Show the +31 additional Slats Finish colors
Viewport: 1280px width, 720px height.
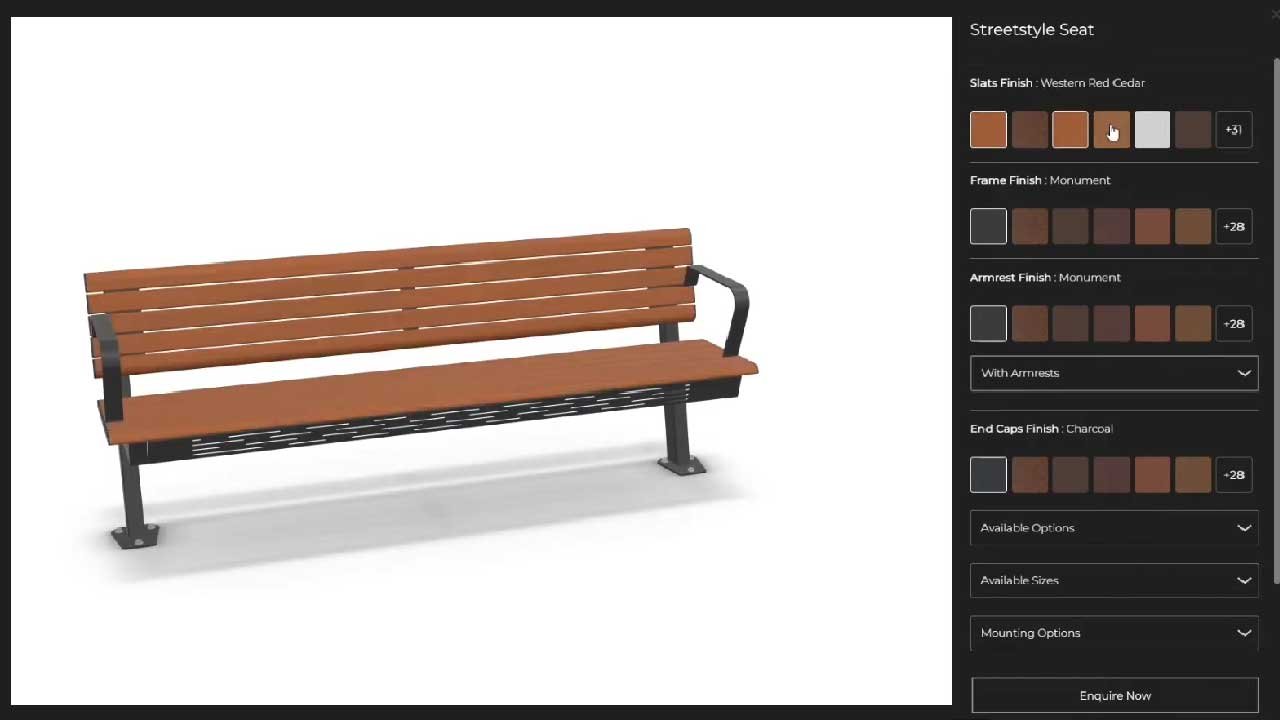[x=1234, y=130]
